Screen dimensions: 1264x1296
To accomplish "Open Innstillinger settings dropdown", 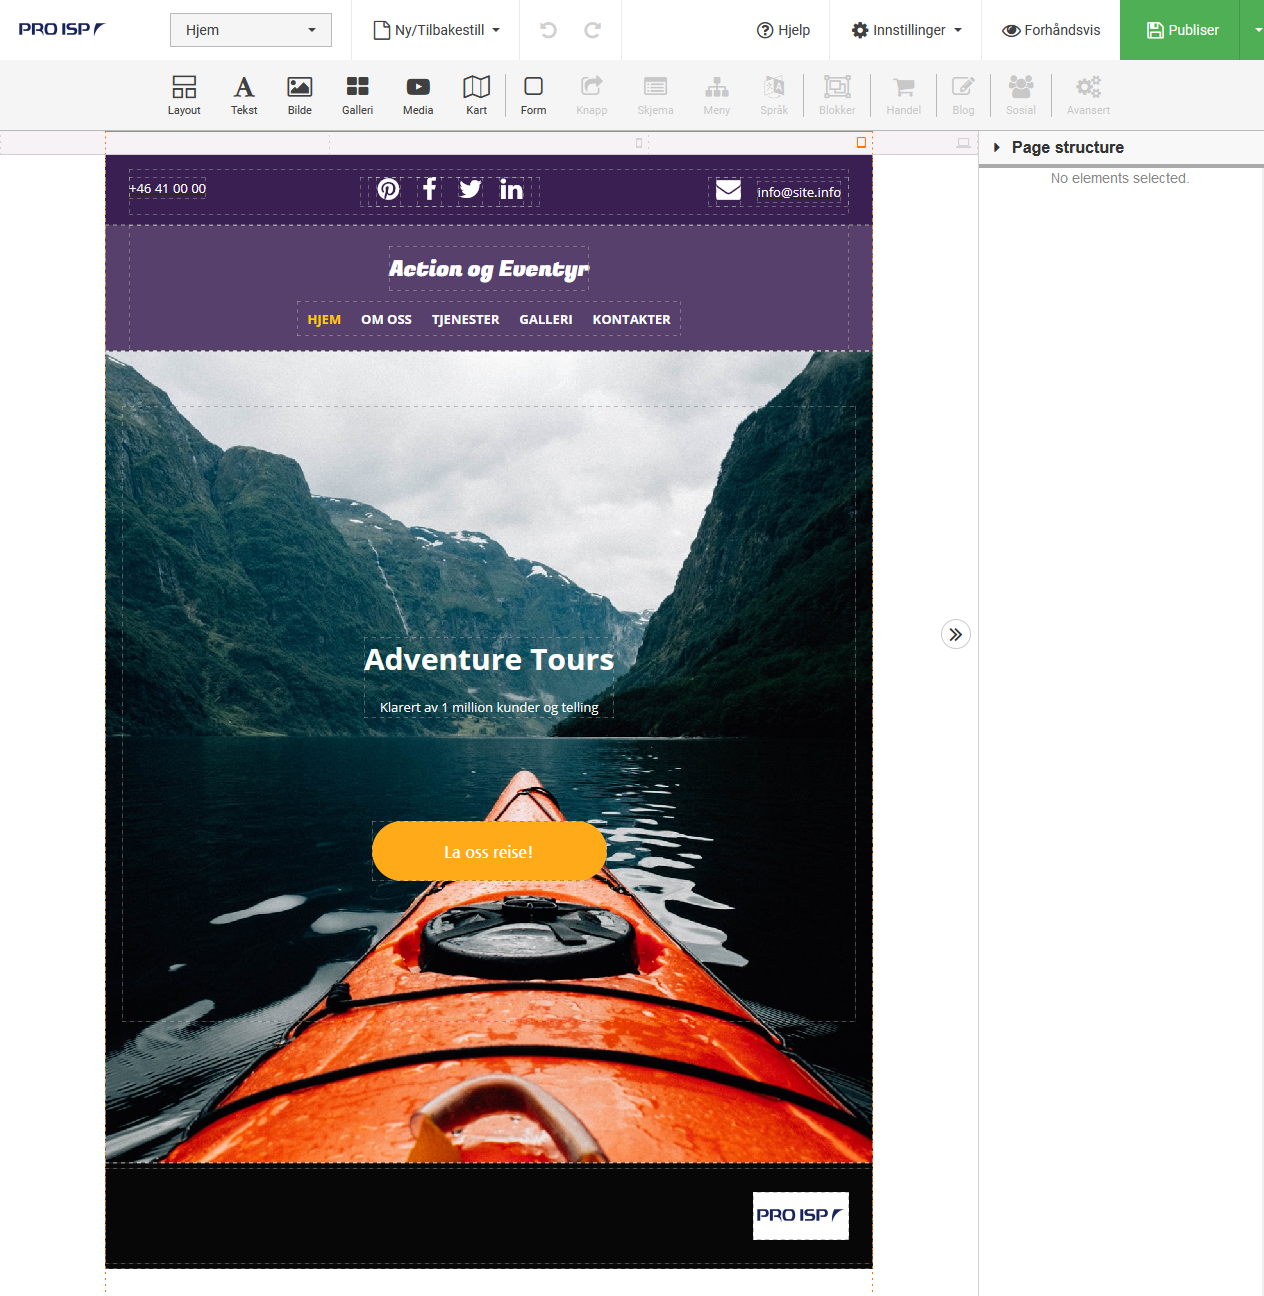I will 906,30.
